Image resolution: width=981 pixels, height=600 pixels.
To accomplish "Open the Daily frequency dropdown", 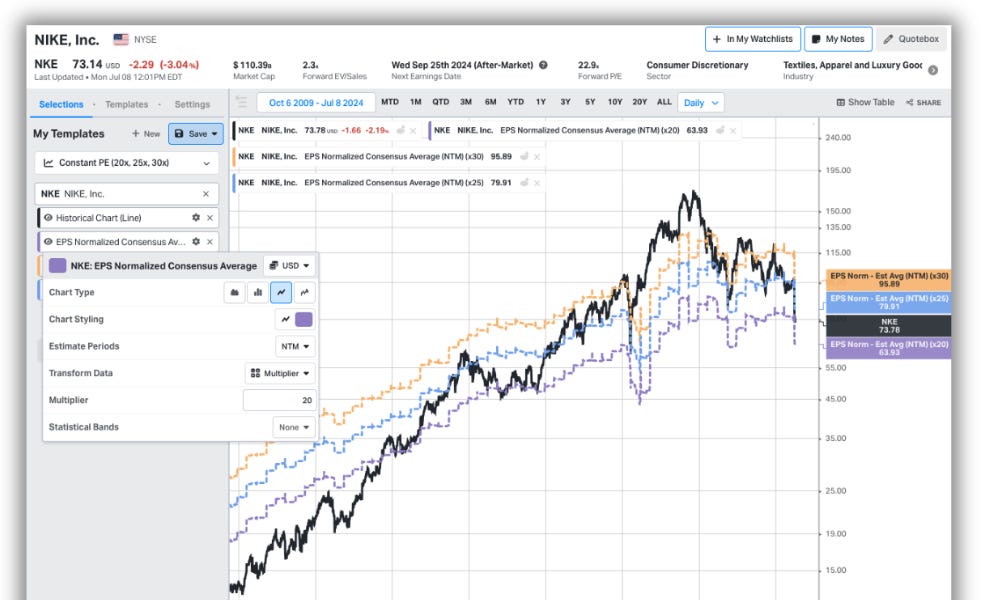I will 701,103.
